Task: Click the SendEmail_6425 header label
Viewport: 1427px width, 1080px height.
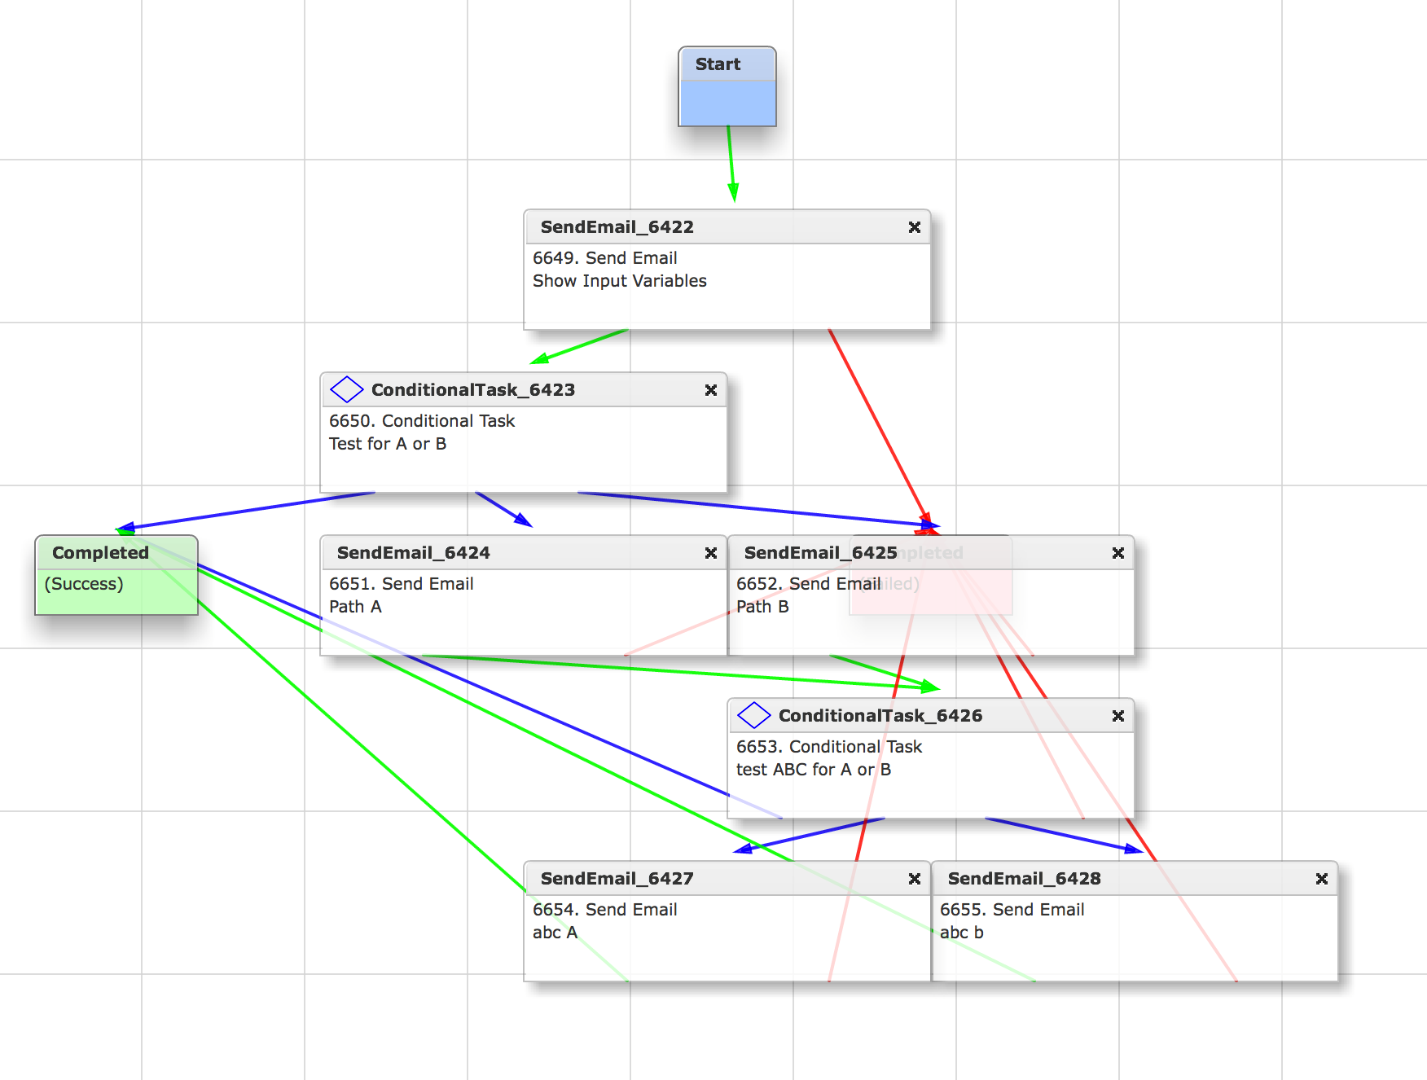Action: (820, 553)
